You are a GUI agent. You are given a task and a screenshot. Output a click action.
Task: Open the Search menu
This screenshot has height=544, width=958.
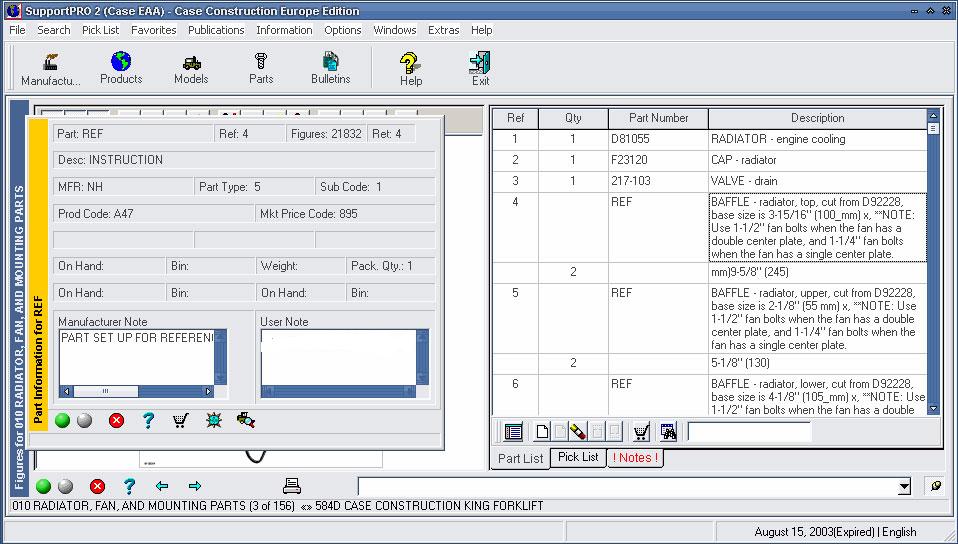click(54, 30)
